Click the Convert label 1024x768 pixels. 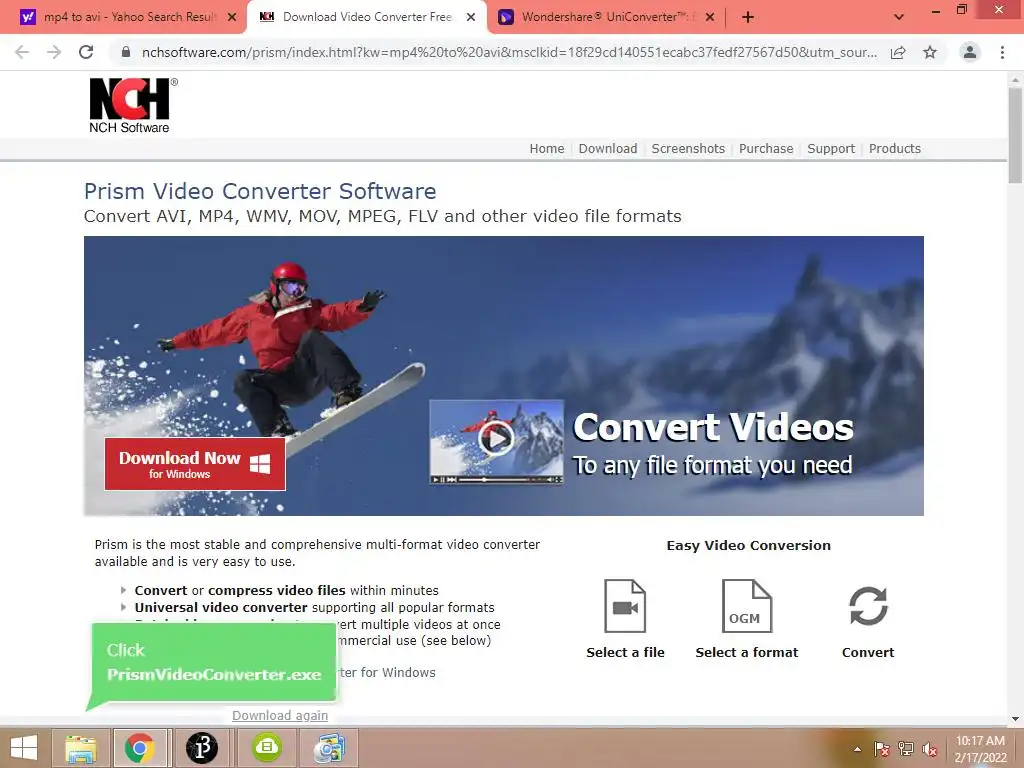coord(868,652)
